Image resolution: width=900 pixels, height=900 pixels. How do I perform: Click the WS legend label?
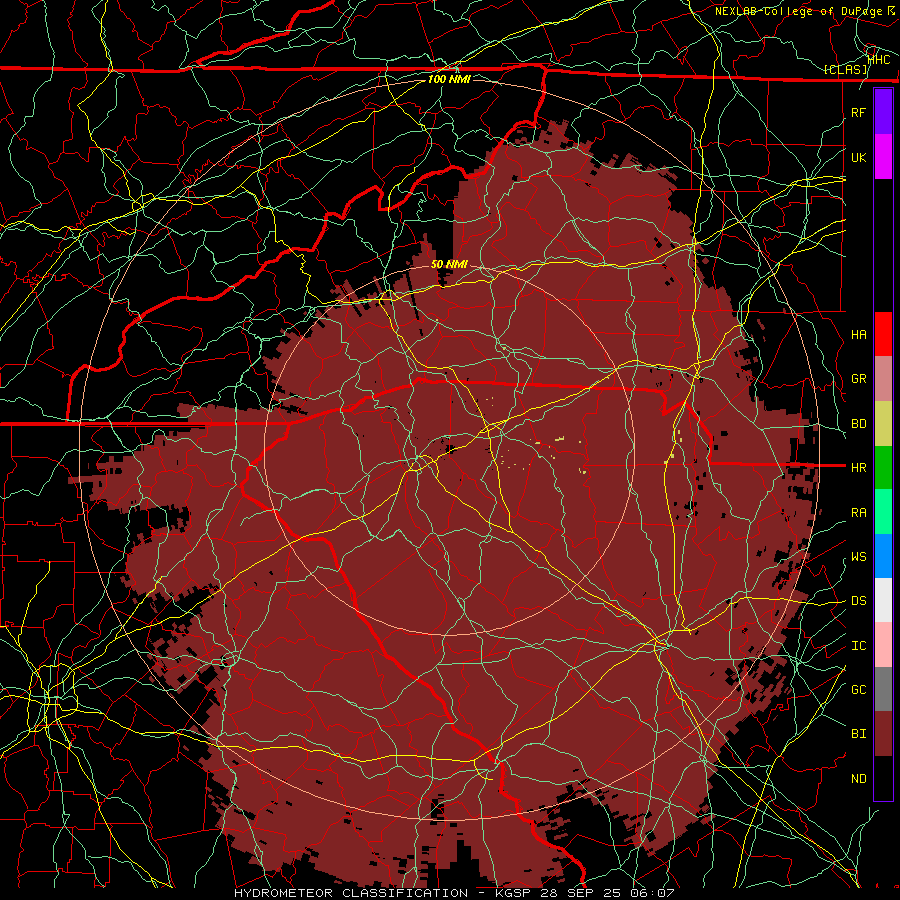coord(858,556)
